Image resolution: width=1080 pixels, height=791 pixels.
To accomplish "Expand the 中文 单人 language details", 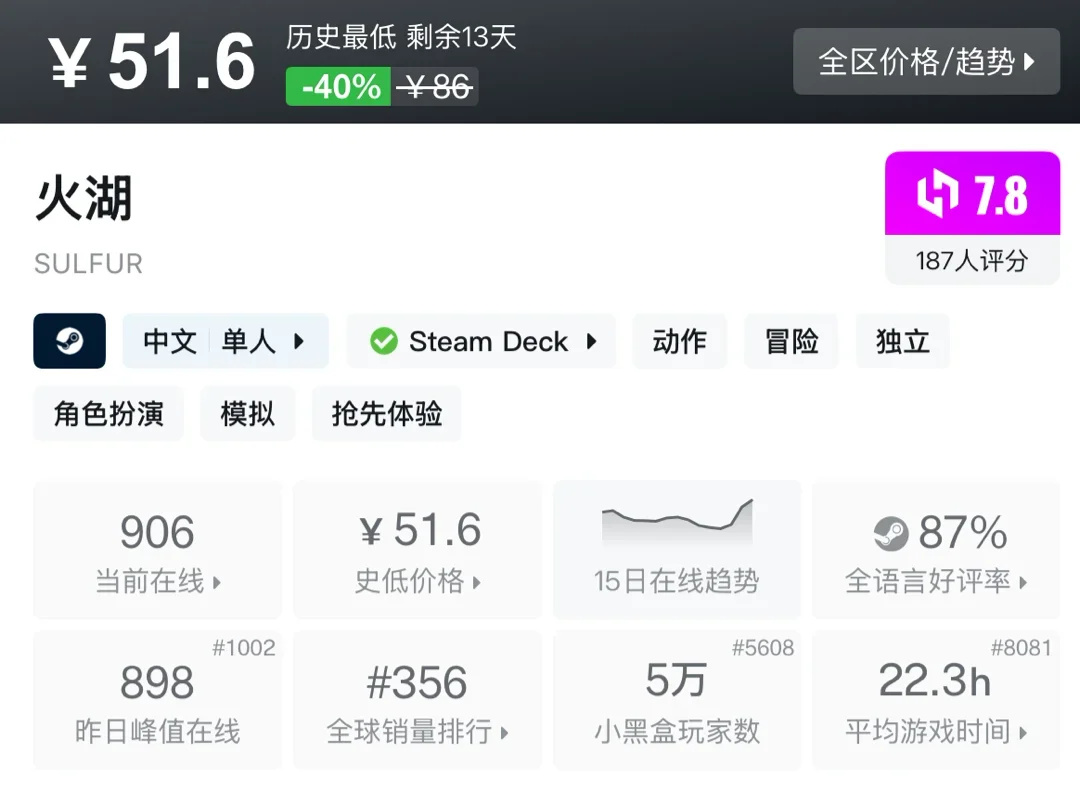I will pos(225,342).
